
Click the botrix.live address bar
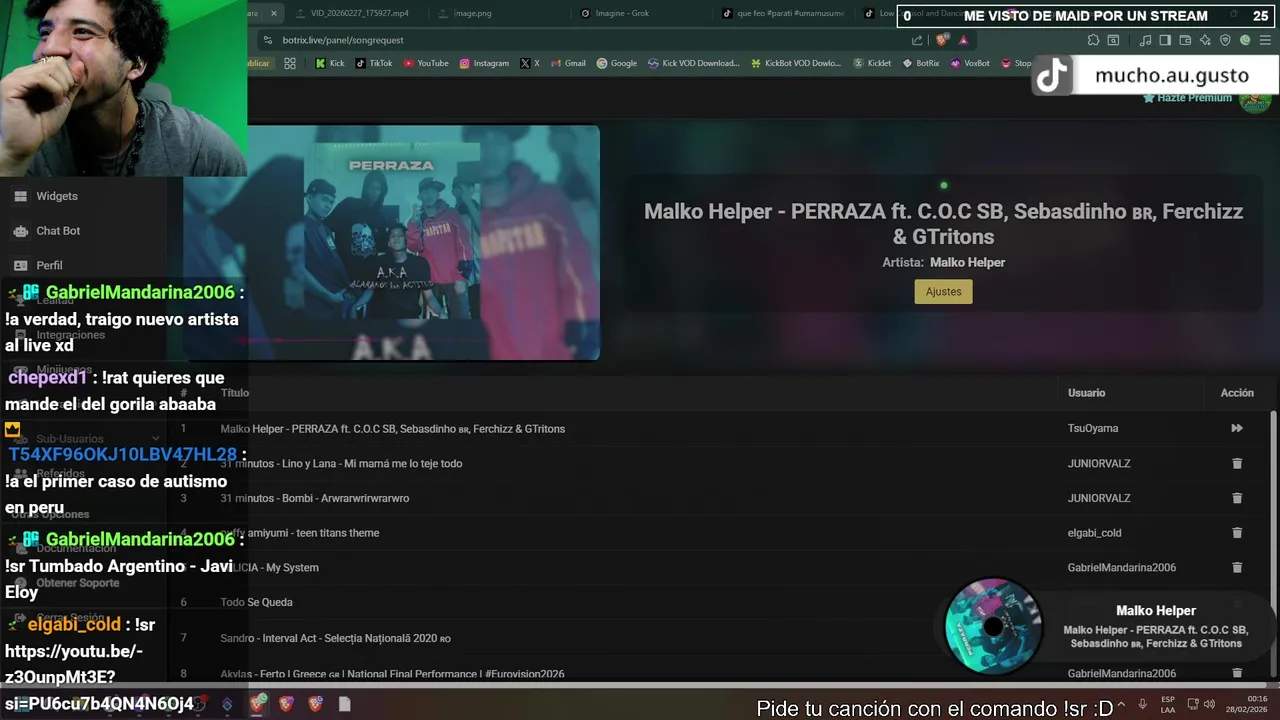point(590,40)
